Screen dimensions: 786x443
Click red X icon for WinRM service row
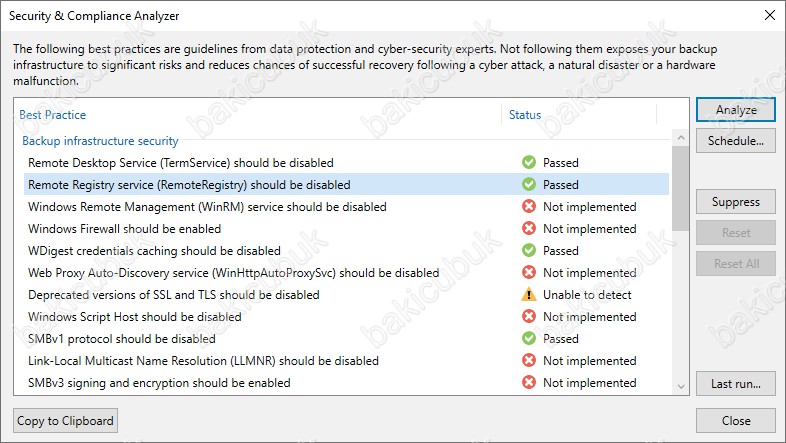tap(529, 206)
